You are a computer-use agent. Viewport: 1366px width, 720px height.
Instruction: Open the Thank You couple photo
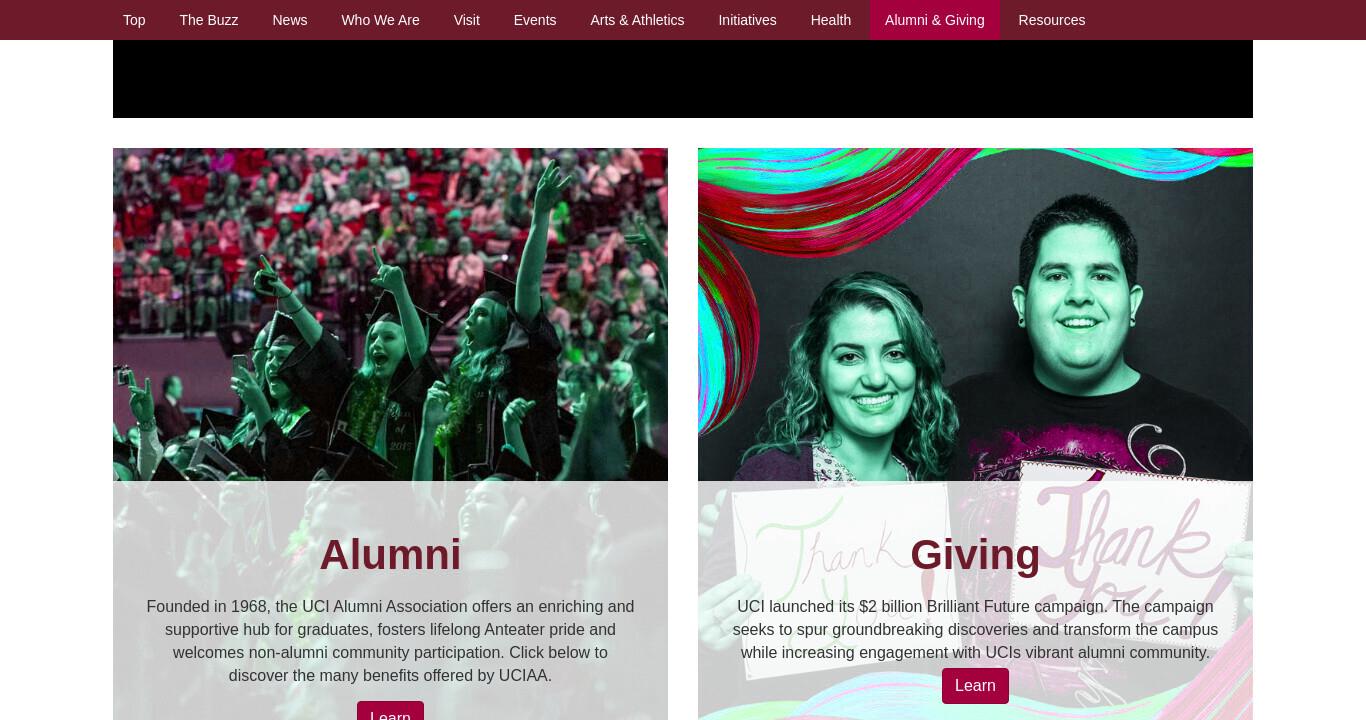(975, 314)
